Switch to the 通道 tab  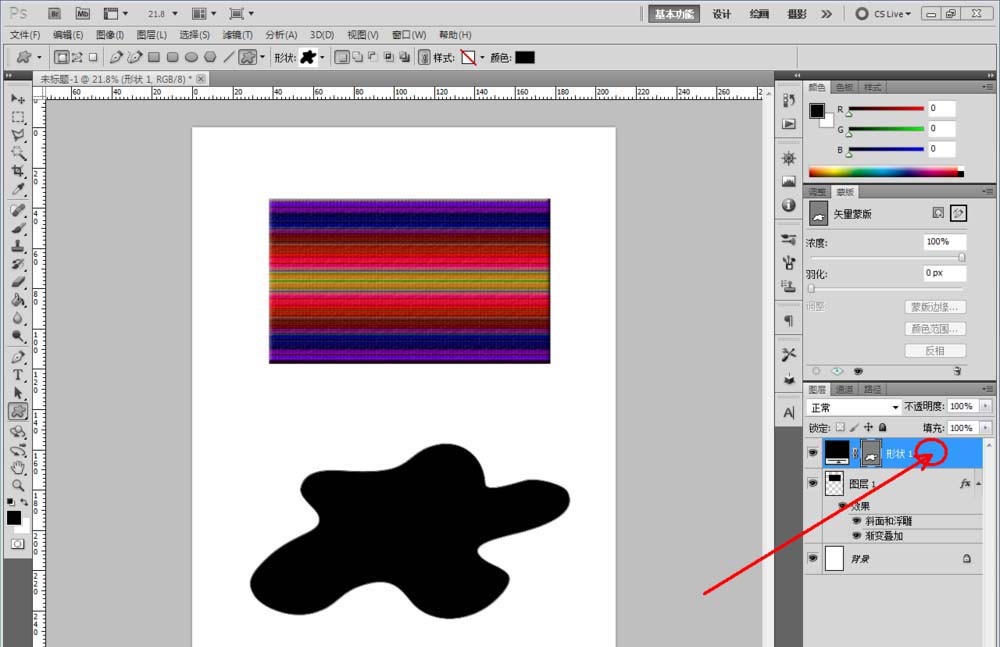pos(844,389)
